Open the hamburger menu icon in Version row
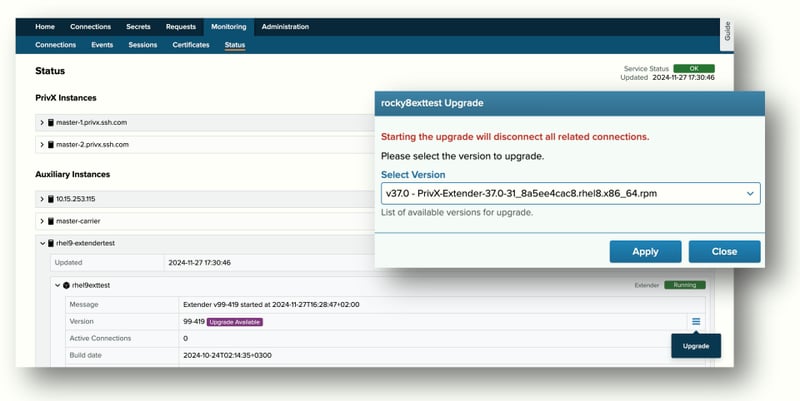 point(695,321)
